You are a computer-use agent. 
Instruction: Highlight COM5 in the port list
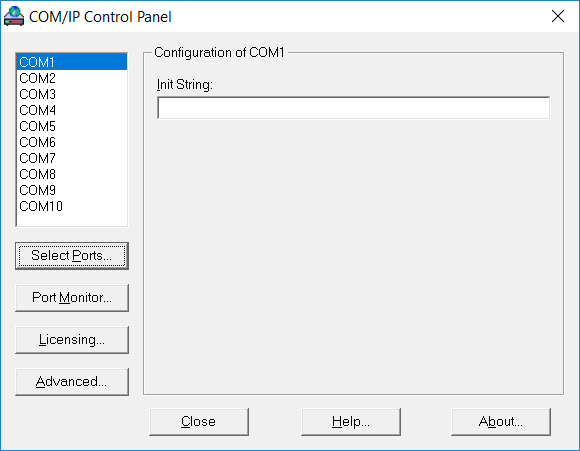point(72,126)
